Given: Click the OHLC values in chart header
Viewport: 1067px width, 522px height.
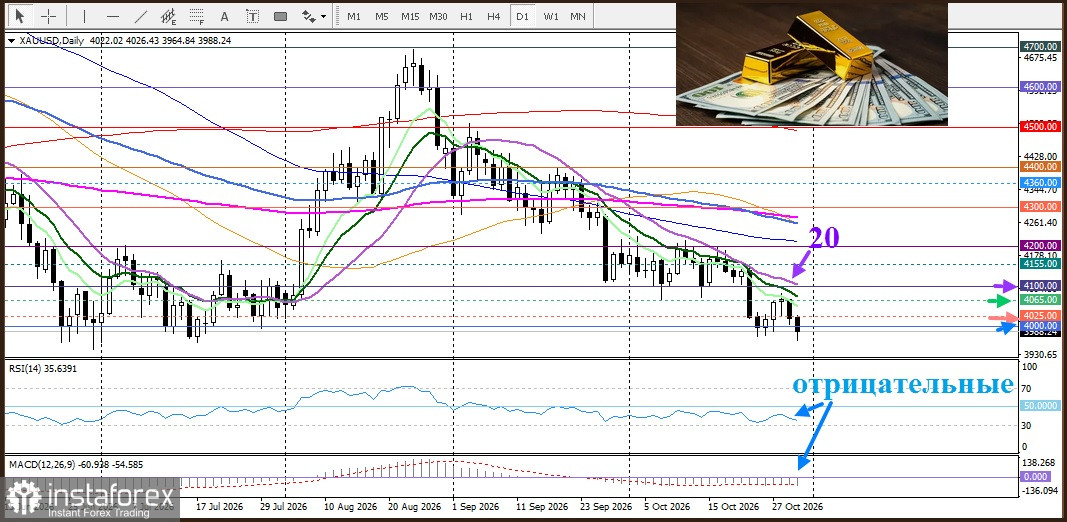Looking at the screenshot, I should (159, 41).
